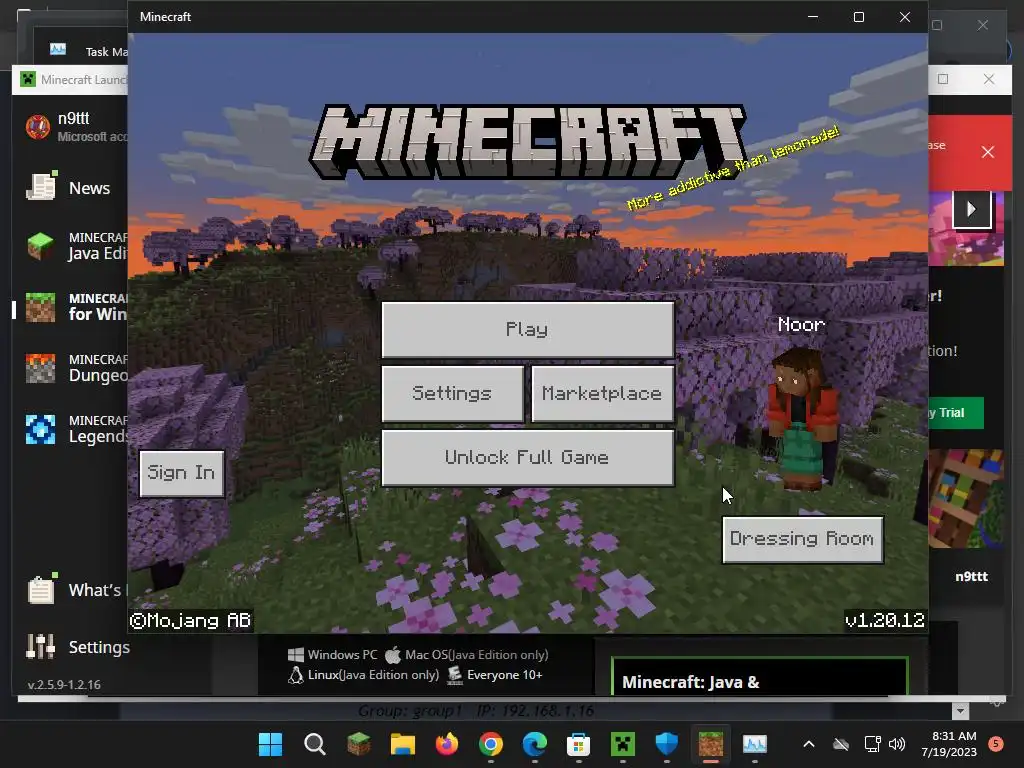Click n9ttt account avatar in Launcher
This screenshot has width=1024, height=768.
pos(38,127)
